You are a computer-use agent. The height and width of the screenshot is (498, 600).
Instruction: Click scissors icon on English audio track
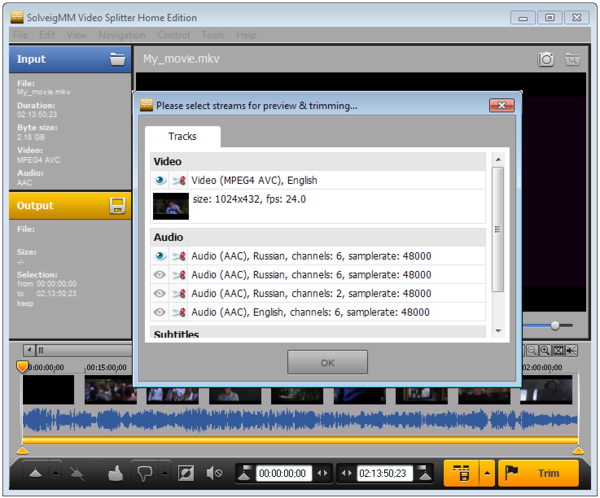(179, 312)
